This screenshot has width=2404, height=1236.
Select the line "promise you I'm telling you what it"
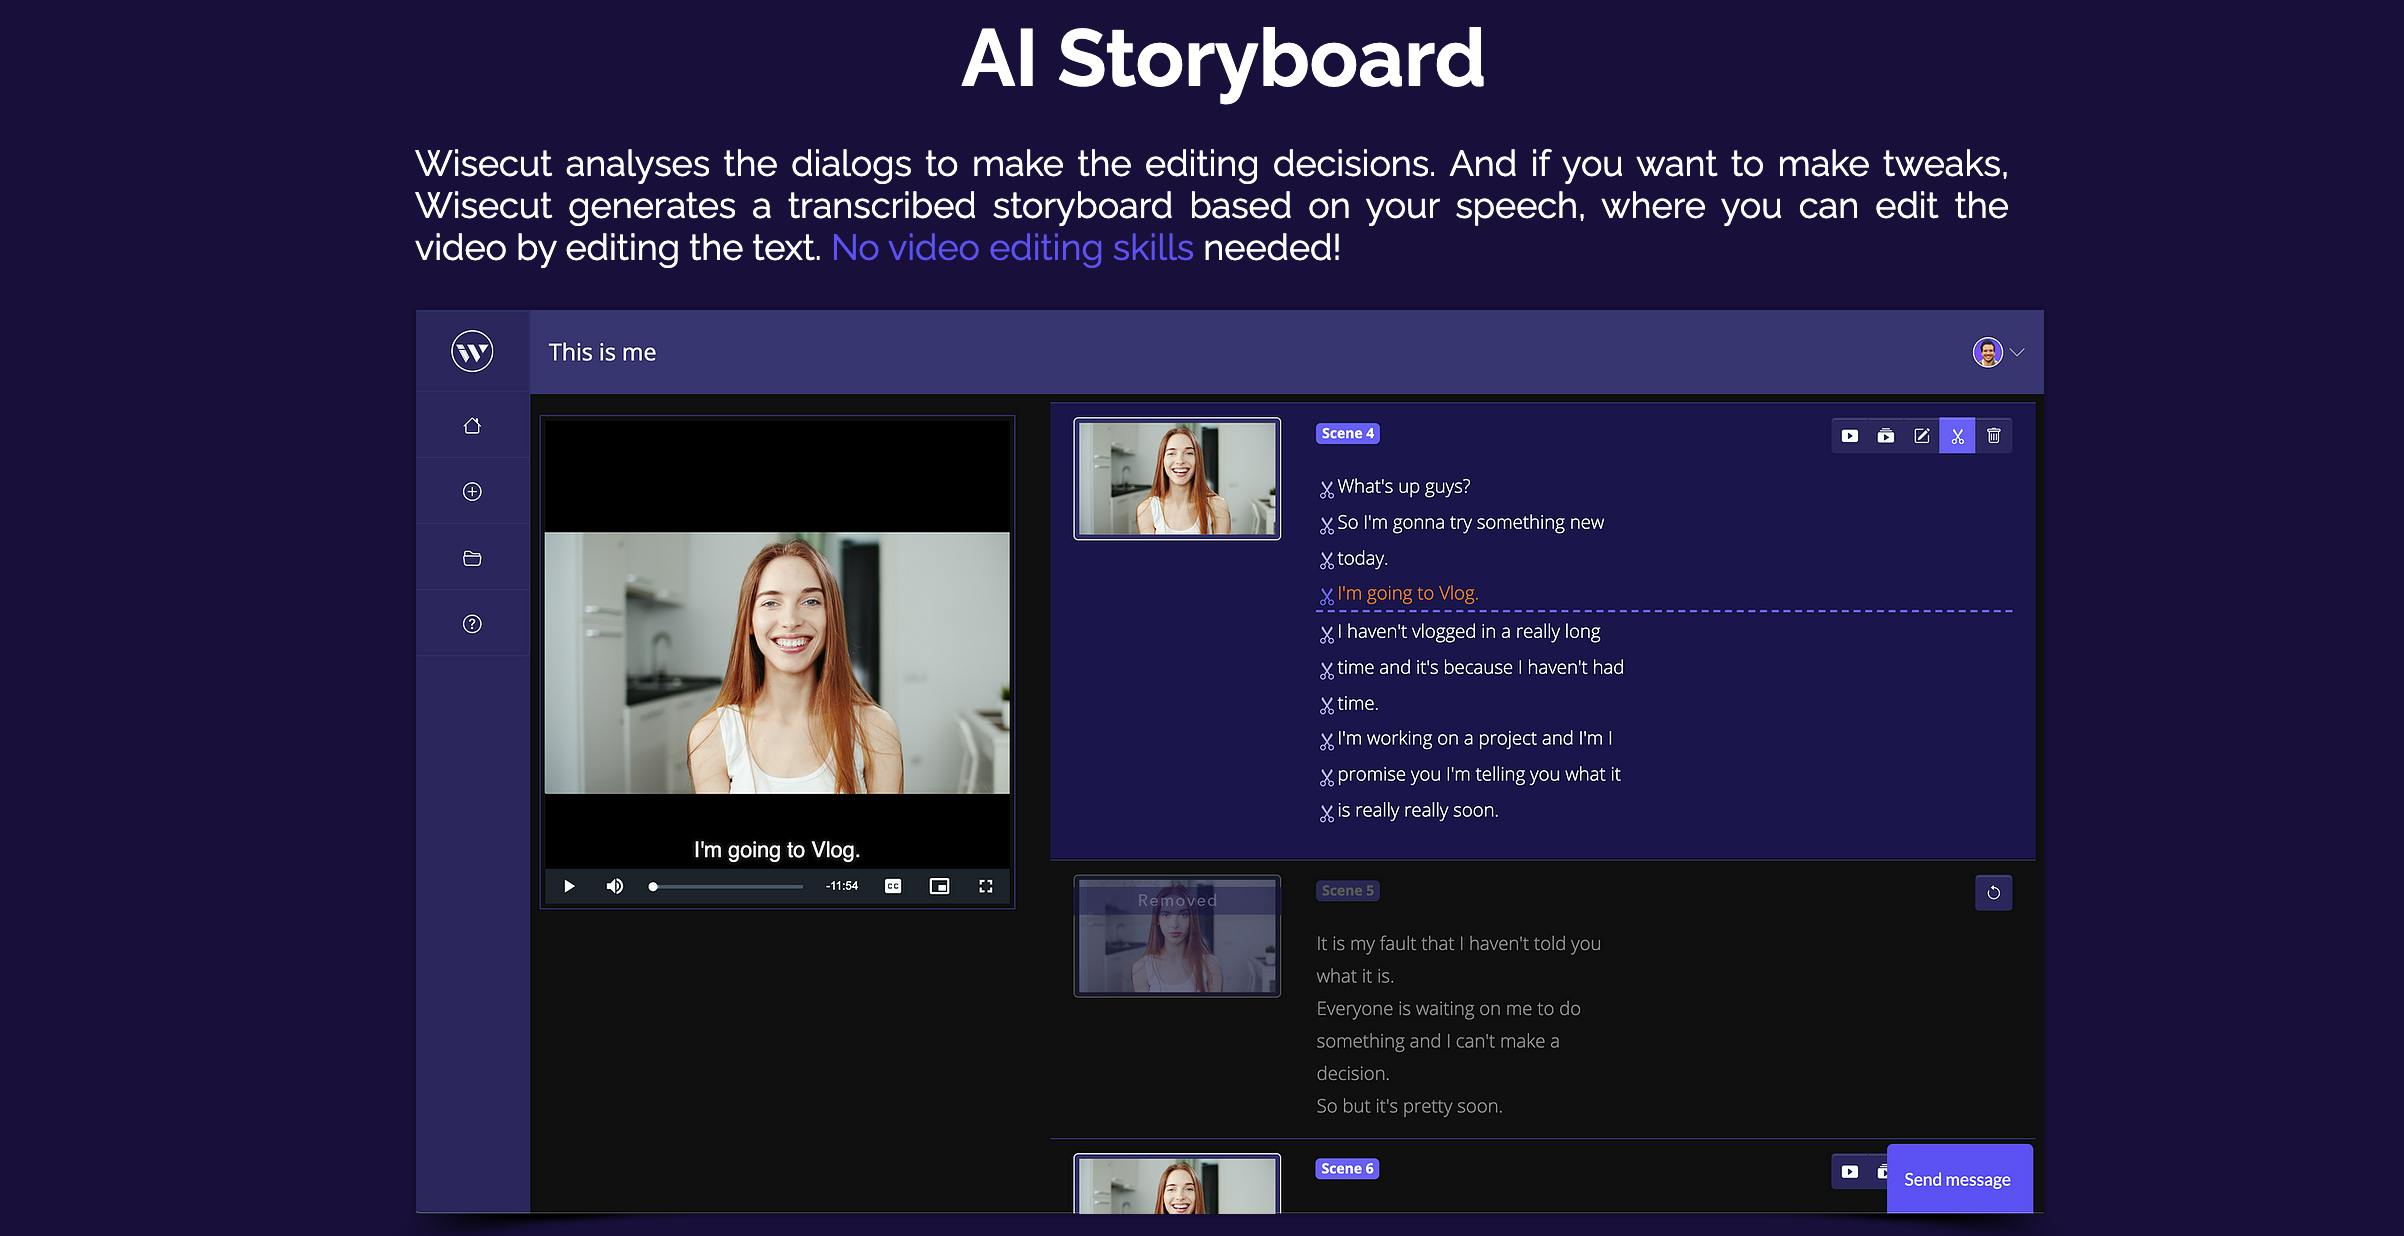[1478, 774]
